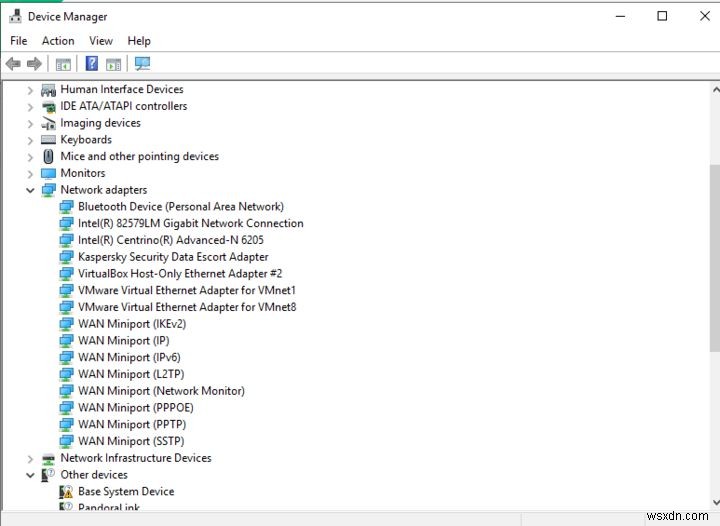Click the Intel Centrino Advanced-N 6205 icon
Image resolution: width=720 pixels, height=526 pixels.
[x=66, y=241]
